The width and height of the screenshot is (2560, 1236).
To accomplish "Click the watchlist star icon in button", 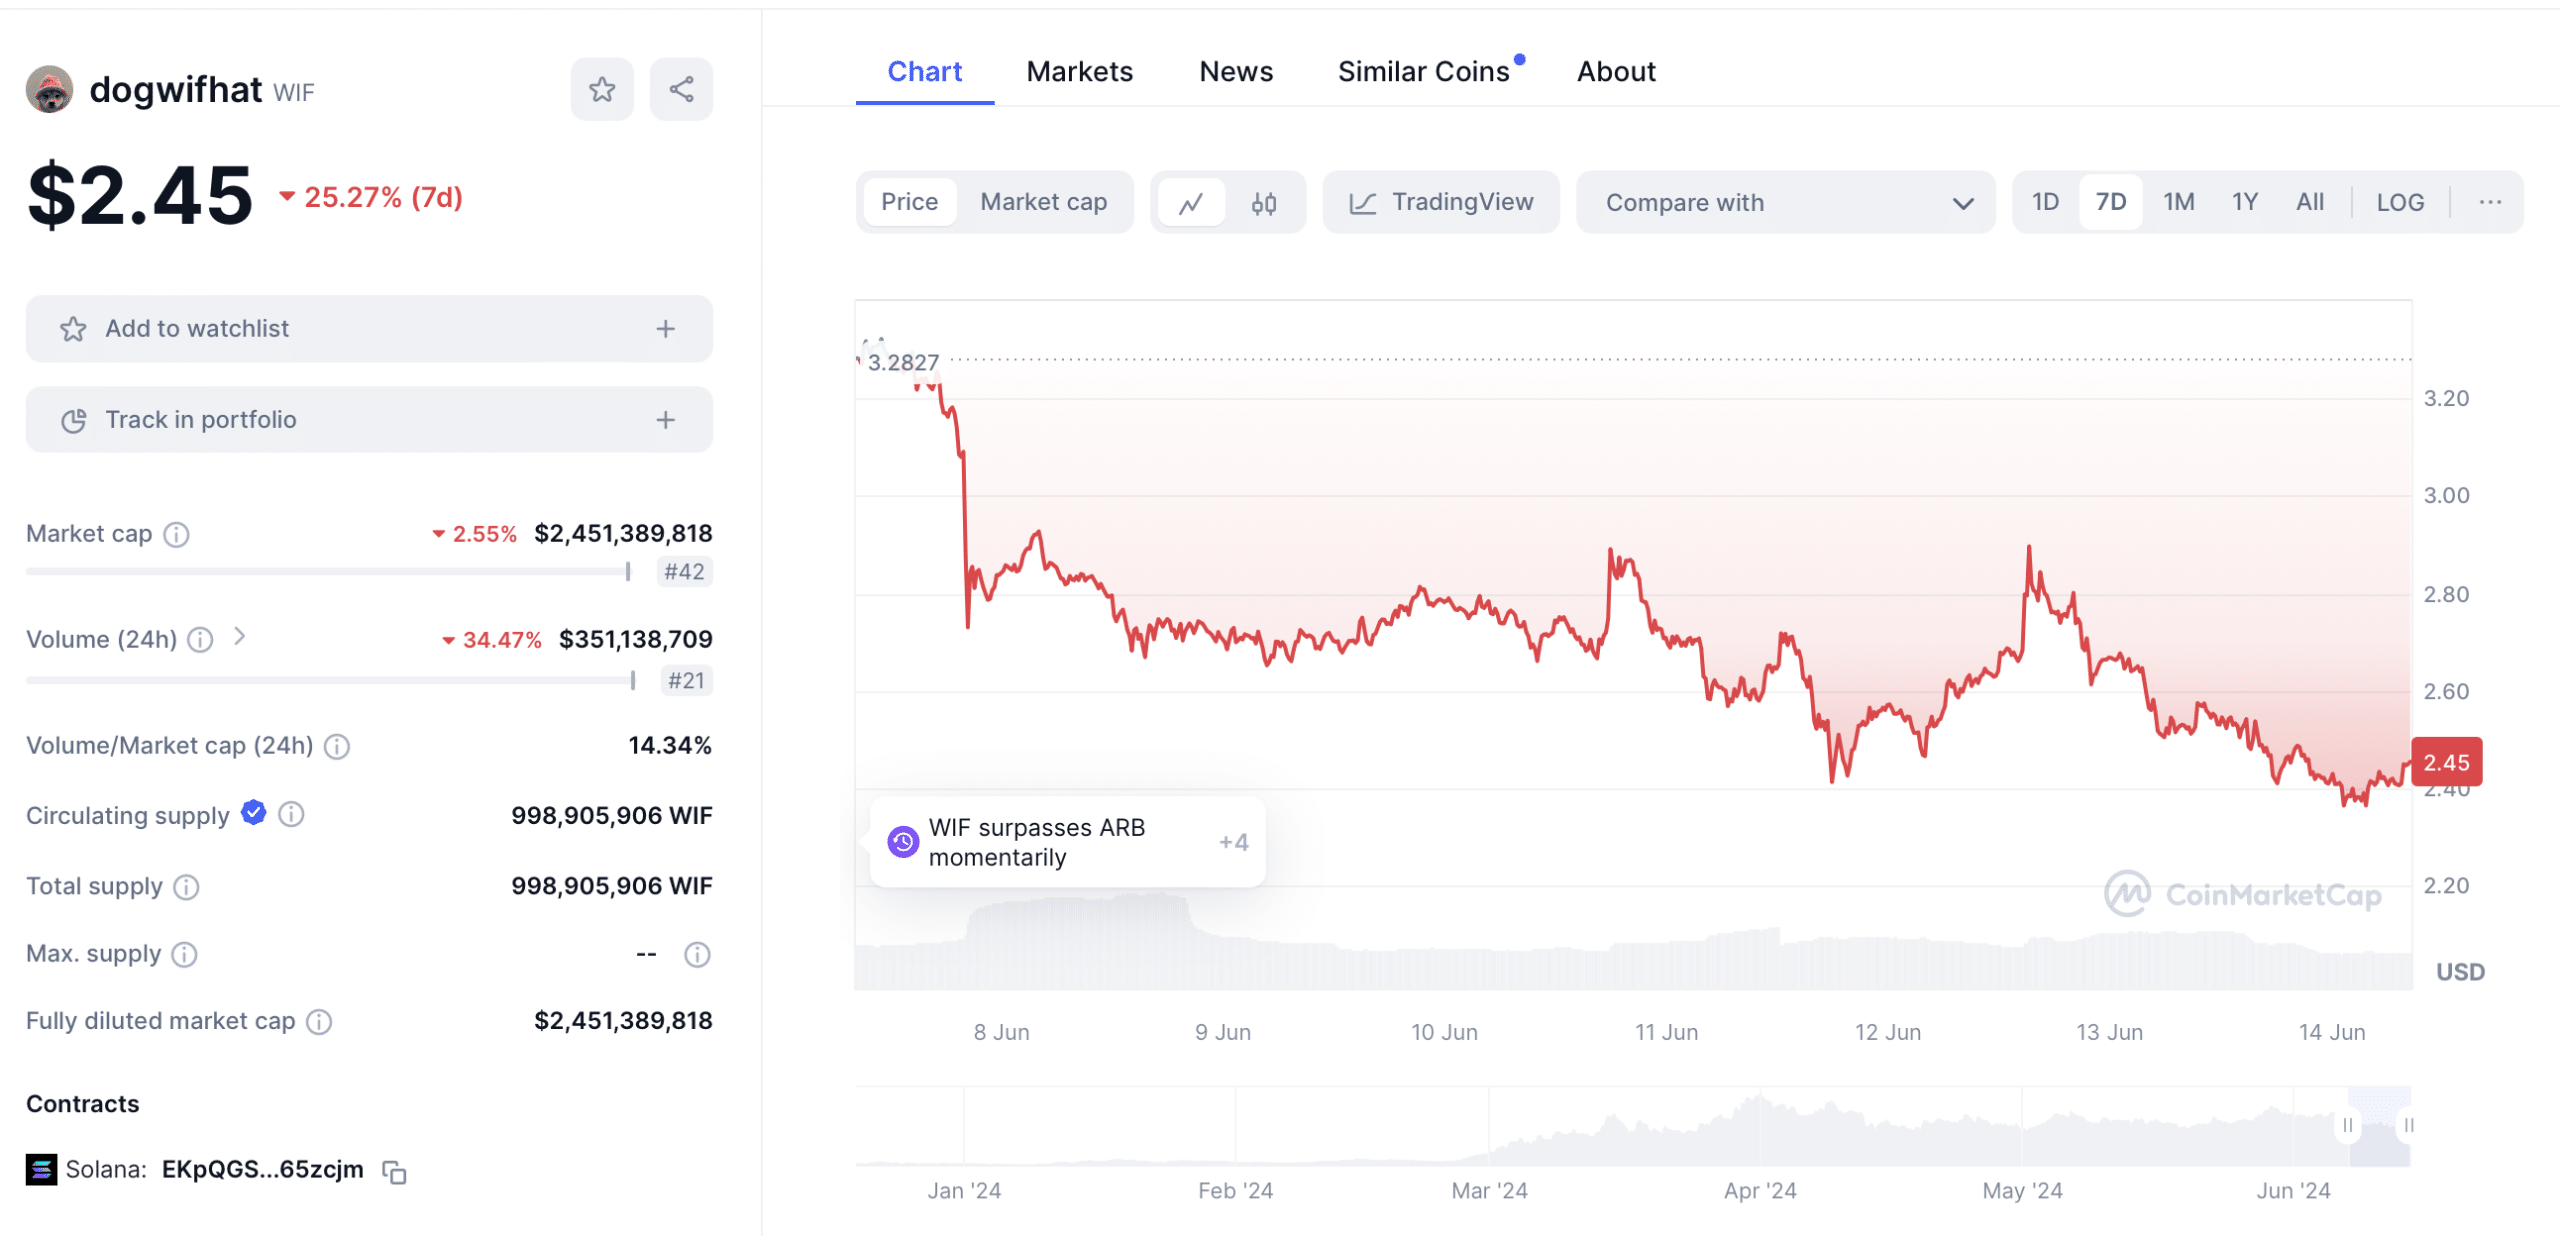I will (73, 329).
